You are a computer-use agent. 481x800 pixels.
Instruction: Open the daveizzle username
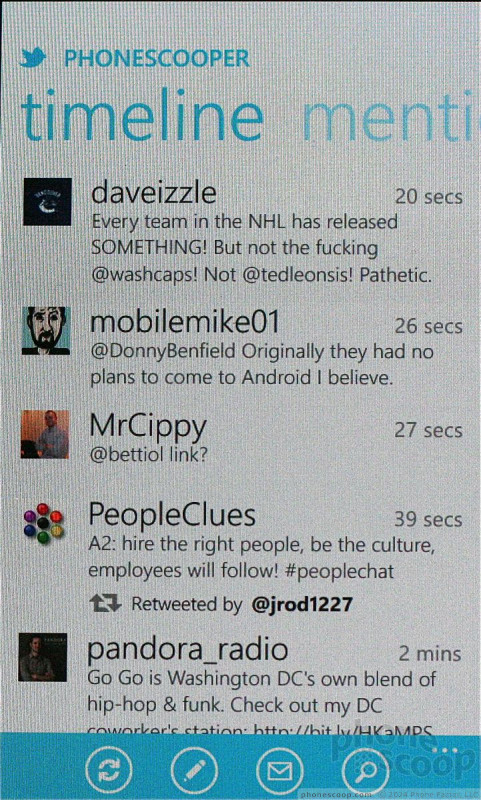point(154,193)
